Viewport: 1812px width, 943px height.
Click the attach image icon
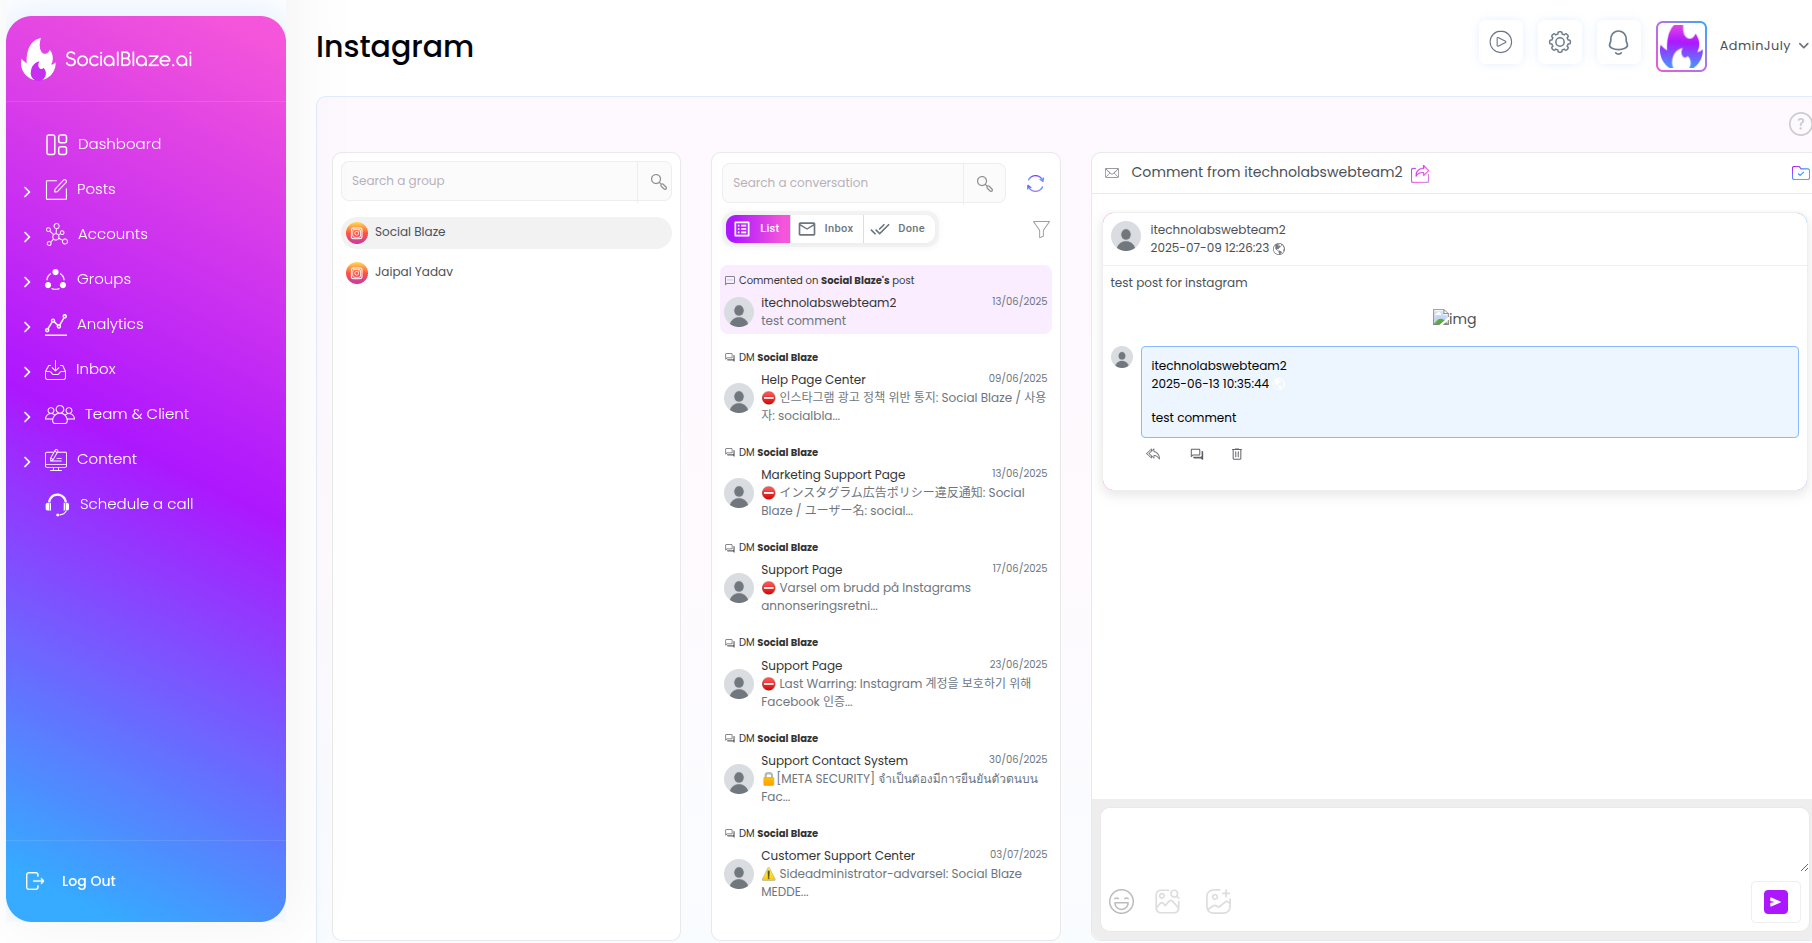(1168, 902)
